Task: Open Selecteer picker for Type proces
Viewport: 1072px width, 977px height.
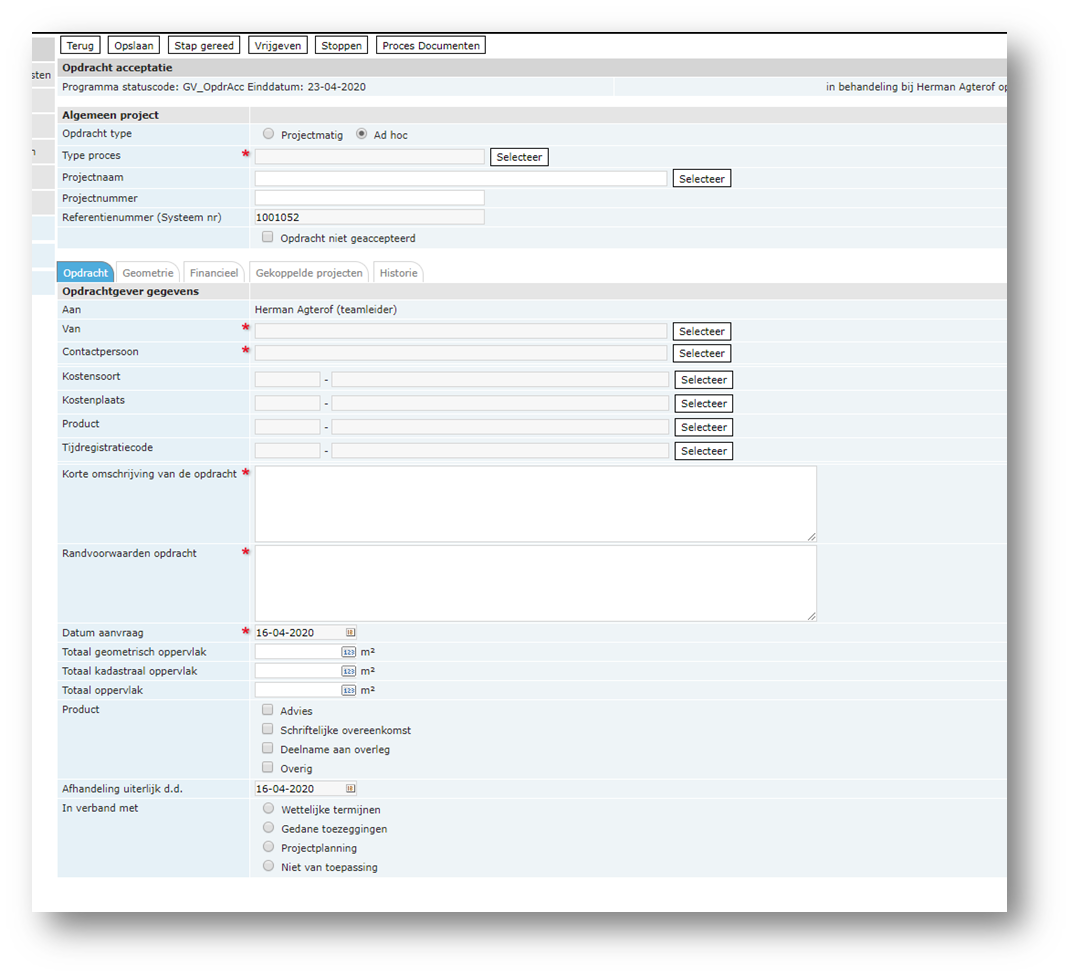Action: point(519,157)
